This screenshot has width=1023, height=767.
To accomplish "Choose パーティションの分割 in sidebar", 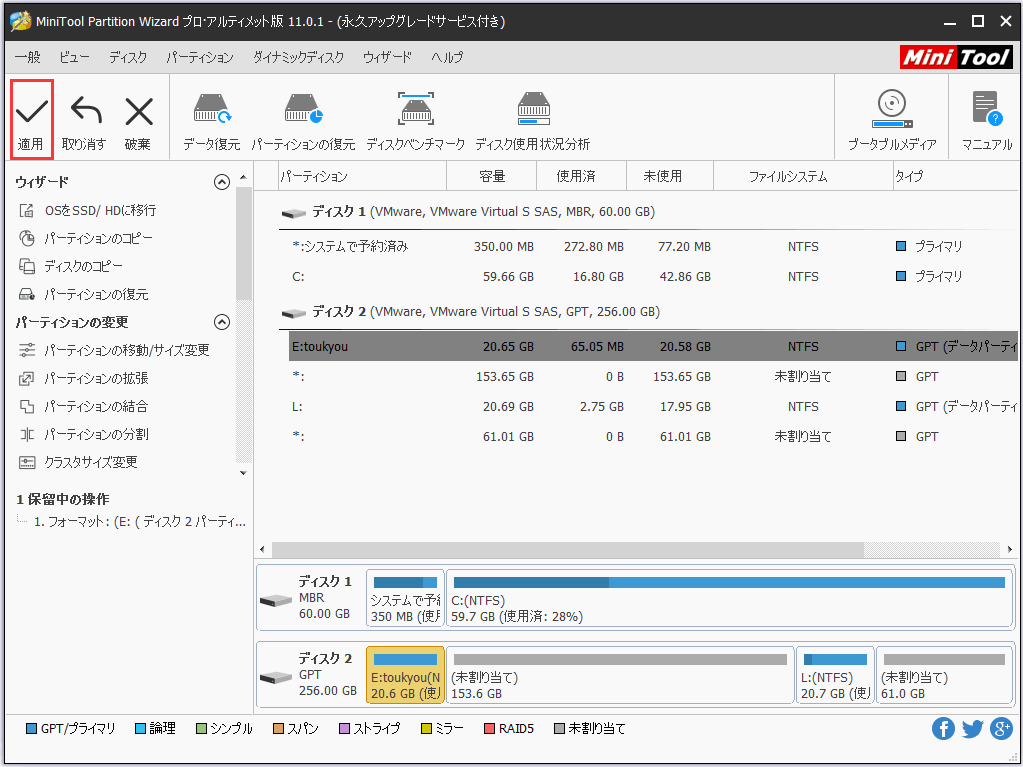I will point(84,435).
